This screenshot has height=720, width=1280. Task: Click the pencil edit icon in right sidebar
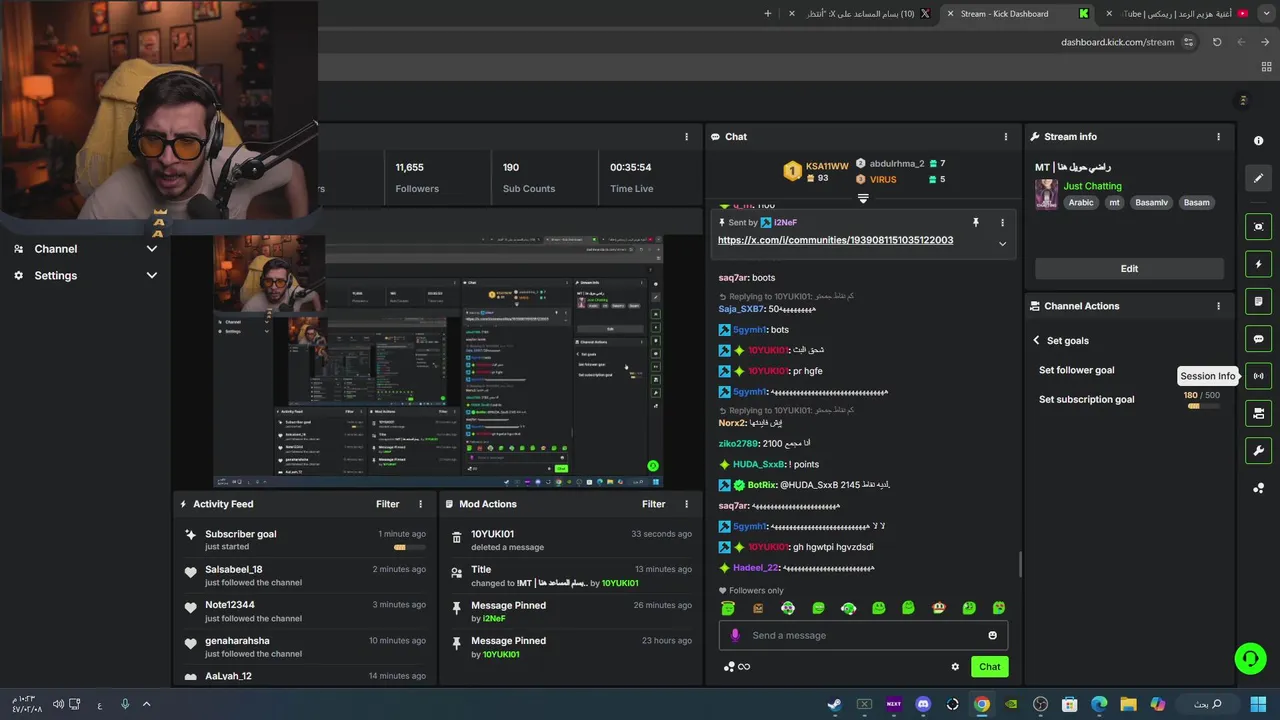(1258, 178)
